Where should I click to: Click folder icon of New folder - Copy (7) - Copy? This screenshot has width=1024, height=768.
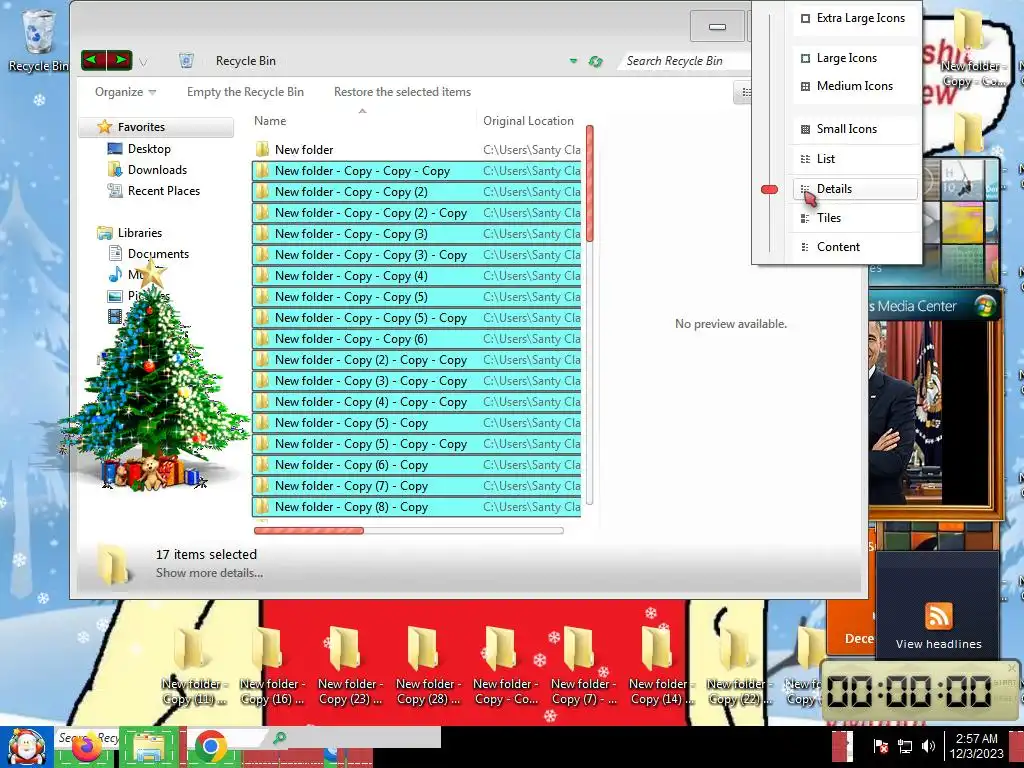tap(263, 486)
